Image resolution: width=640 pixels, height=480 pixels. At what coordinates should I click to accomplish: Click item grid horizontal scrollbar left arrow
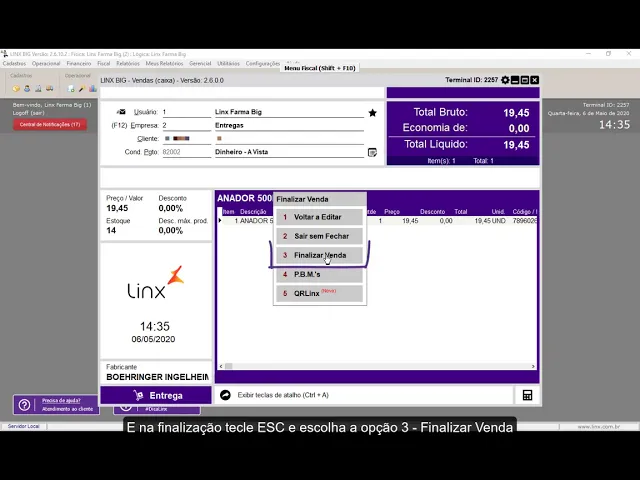tap(221, 367)
